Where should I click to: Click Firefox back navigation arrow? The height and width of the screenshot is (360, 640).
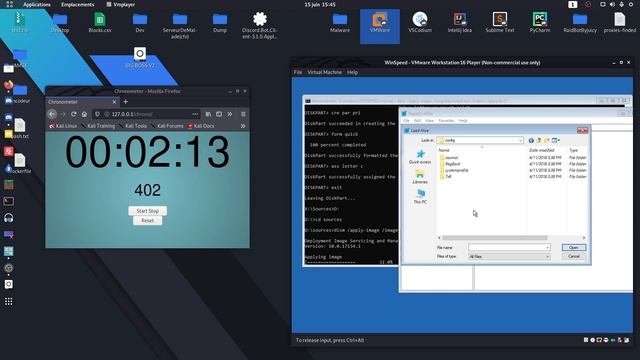[52, 114]
